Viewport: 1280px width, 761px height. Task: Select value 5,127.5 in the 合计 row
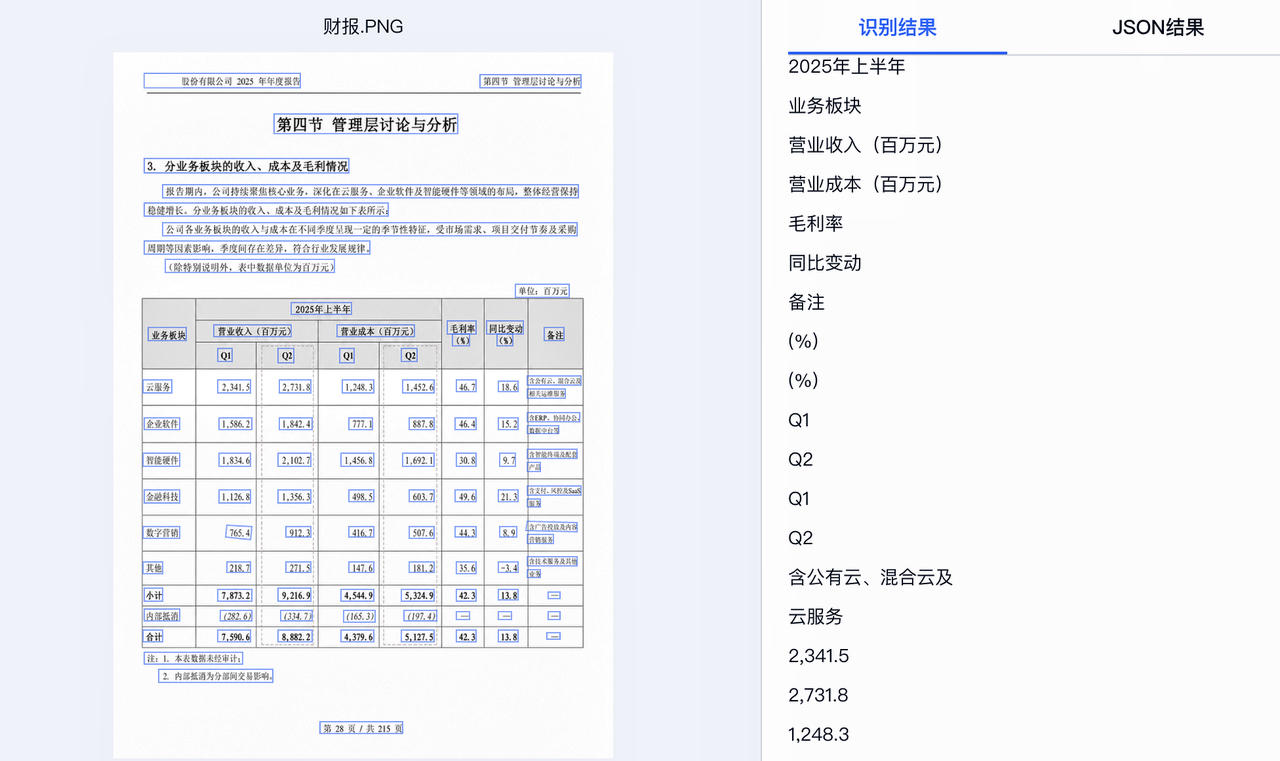pyautogui.click(x=419, y=636)
